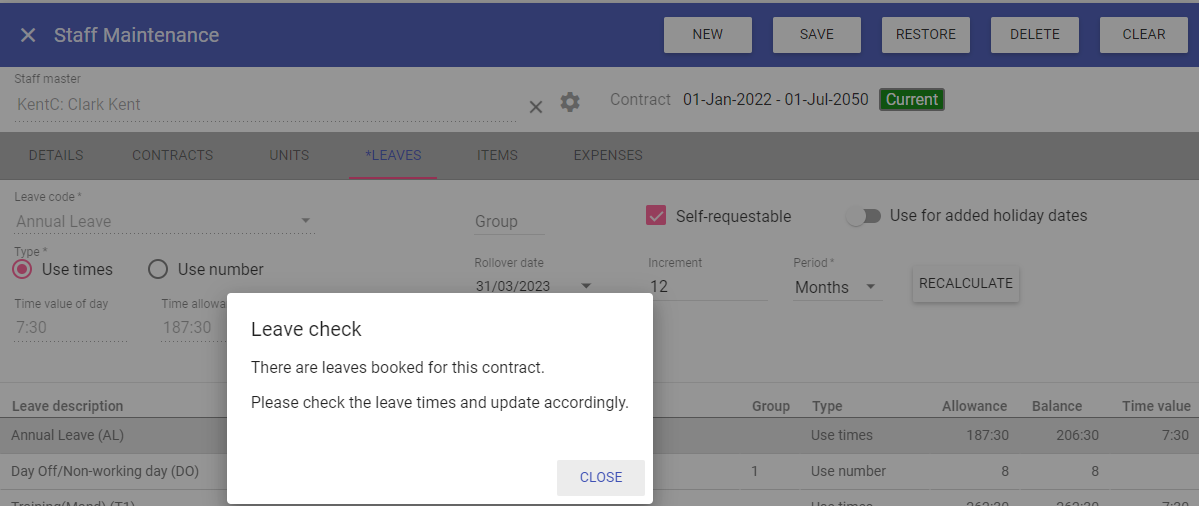Viewport: 1199px width, 506px height.
Task: Click the Save button
Action: pyautogui.click(x=817, y=34)
